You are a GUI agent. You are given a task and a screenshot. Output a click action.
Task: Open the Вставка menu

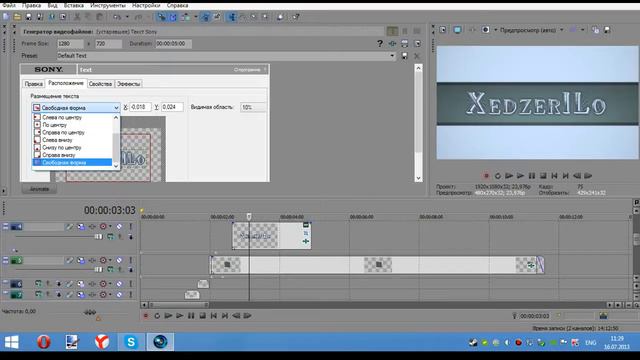(74, 5)
